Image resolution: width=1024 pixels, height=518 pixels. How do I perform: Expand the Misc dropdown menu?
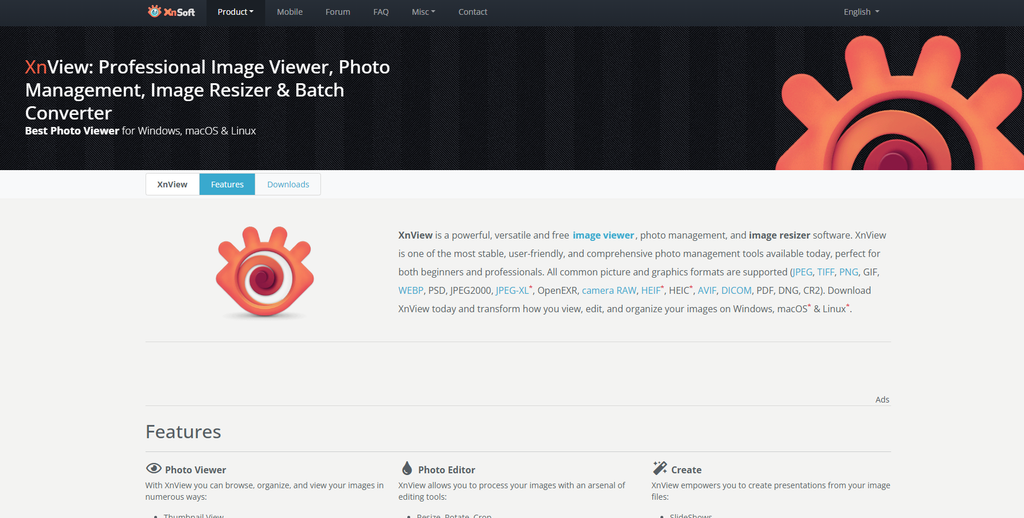click(x=423, y=12)
